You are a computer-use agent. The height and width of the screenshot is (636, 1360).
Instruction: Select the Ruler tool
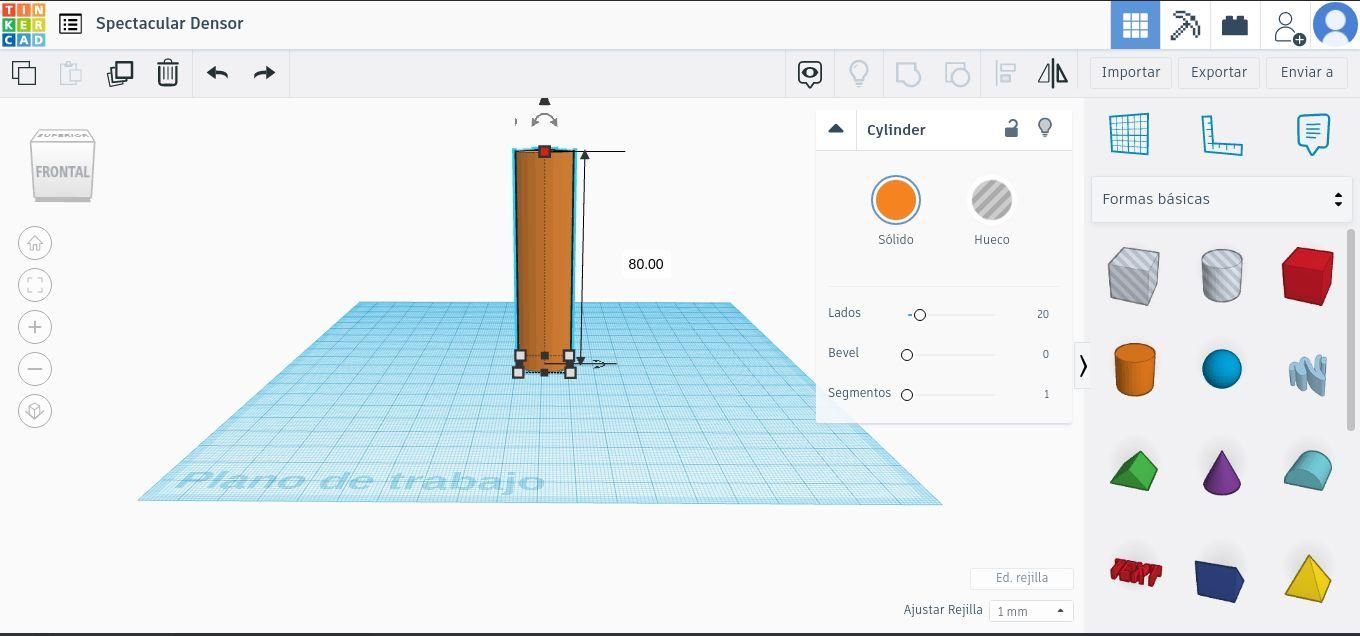click(x=1221, y=135)
